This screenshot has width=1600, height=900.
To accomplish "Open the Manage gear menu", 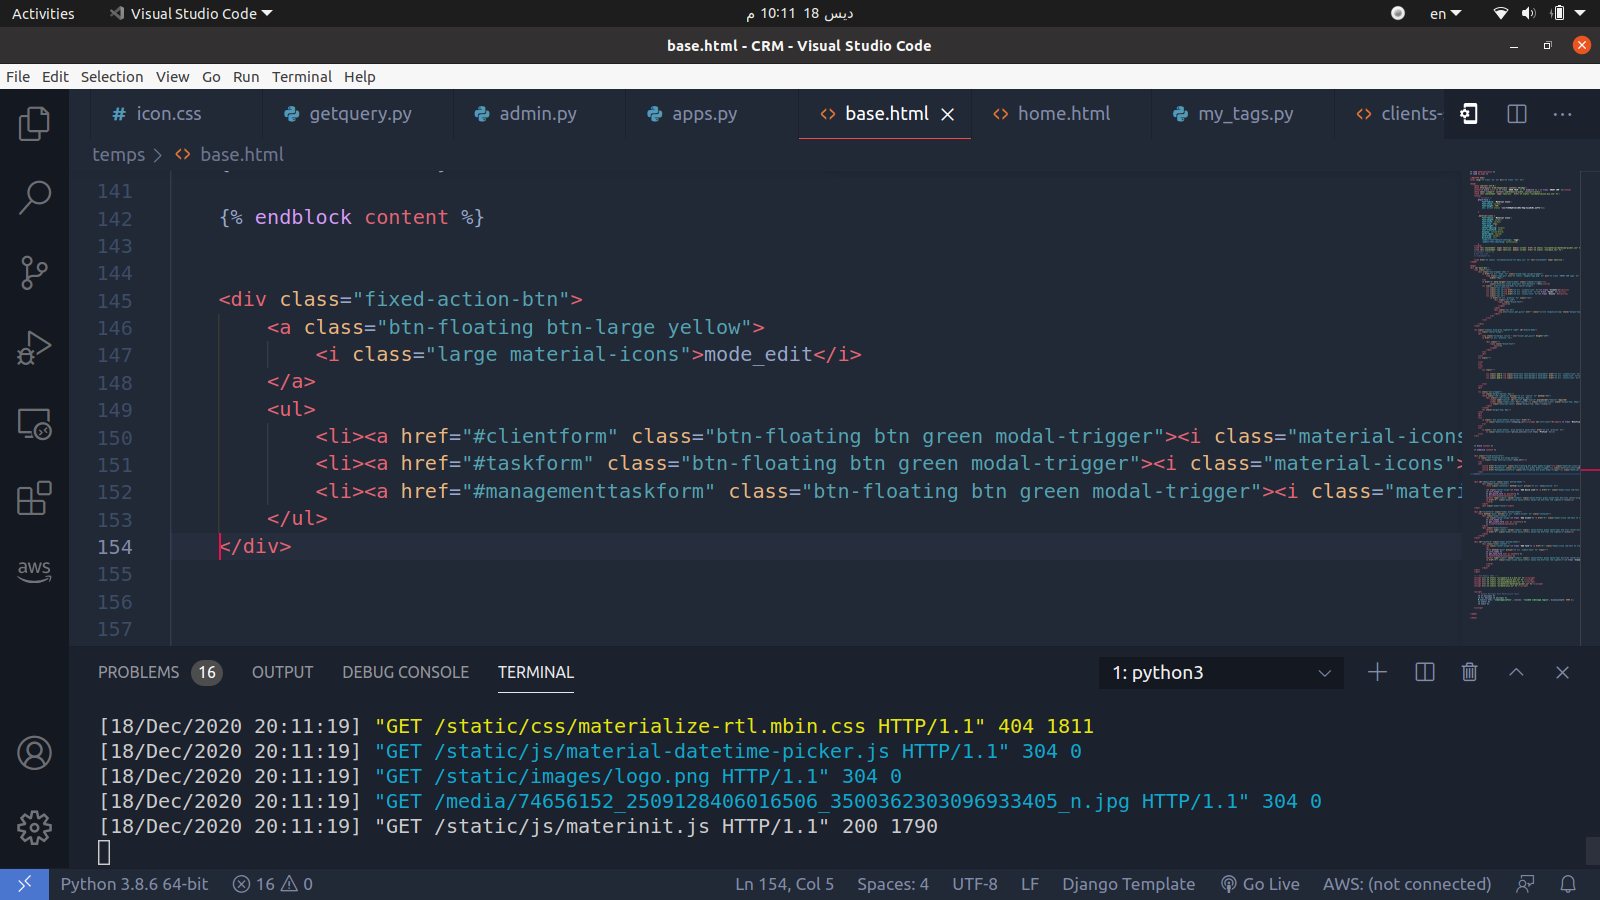I will [34, 827].
